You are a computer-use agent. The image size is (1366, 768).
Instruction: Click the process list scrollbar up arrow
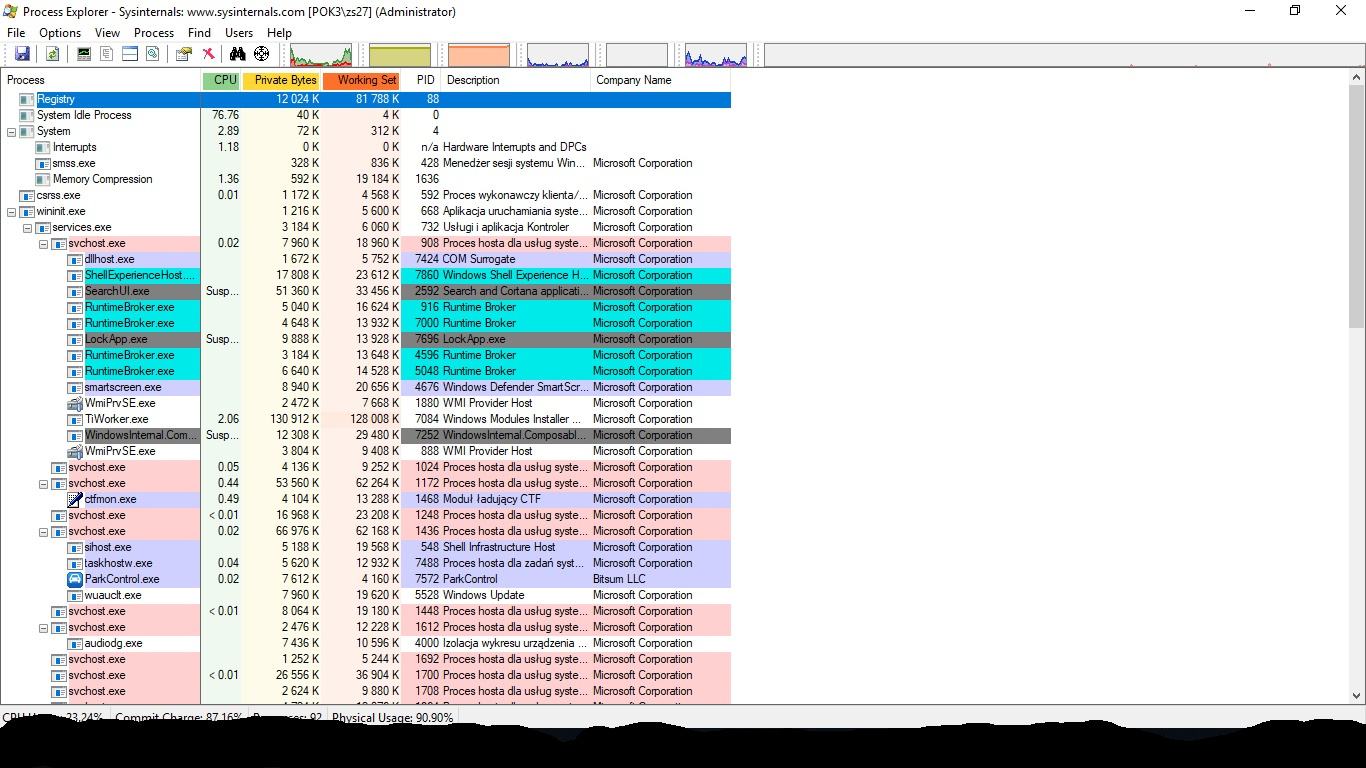(1356, 77)
